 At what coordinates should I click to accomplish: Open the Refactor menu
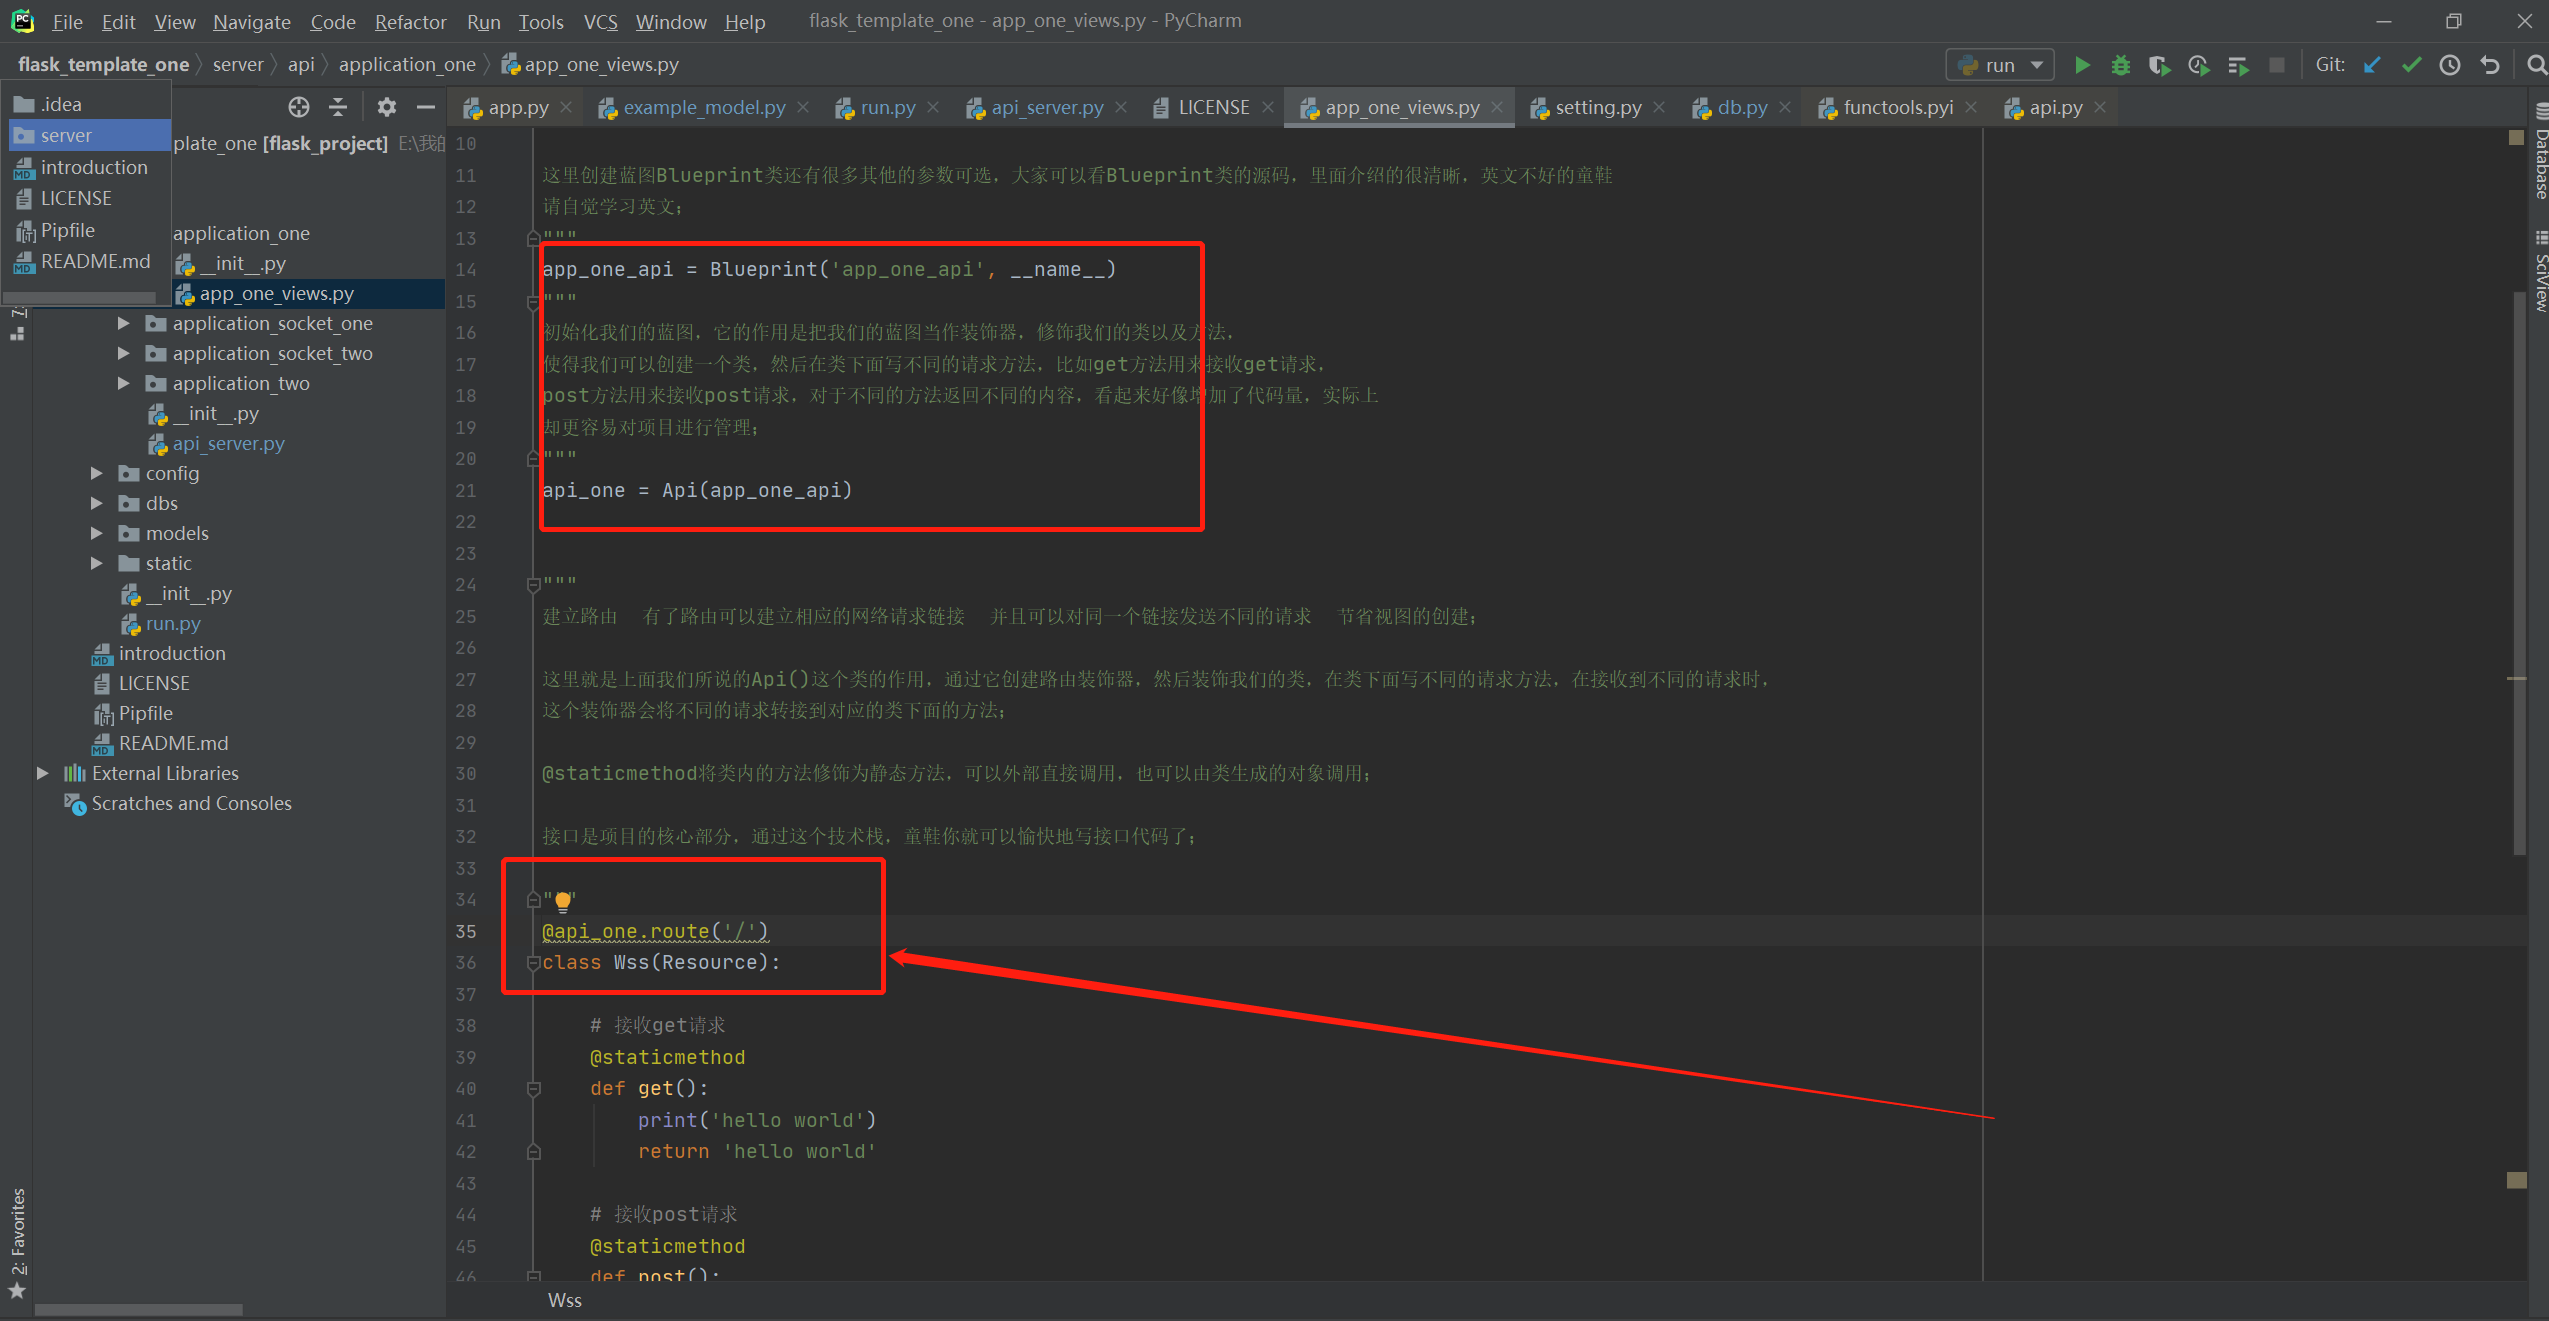(410, 21)
